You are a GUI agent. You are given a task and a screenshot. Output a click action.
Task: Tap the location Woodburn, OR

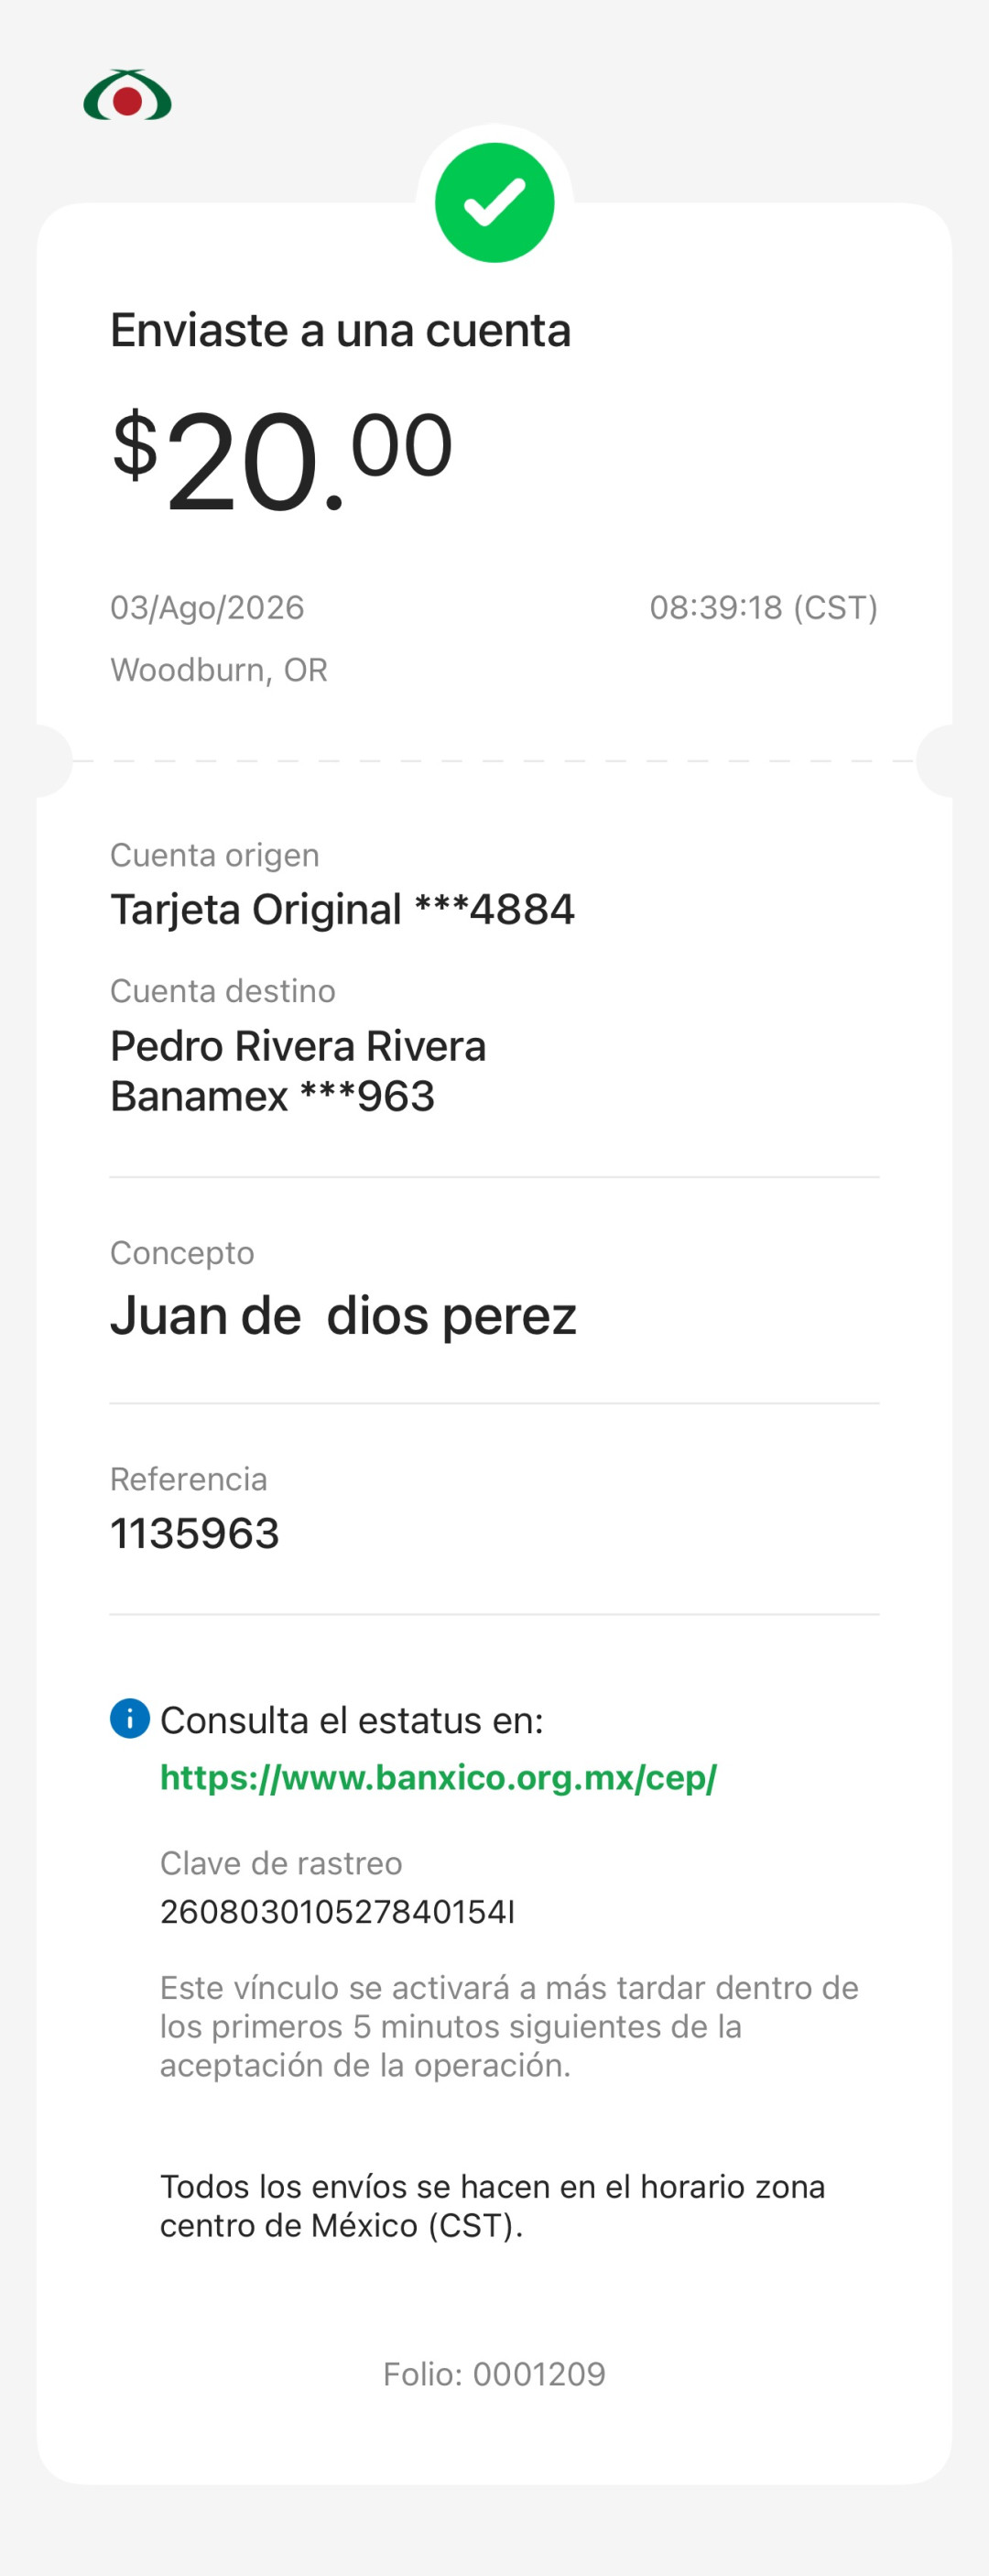pyautogui.click(x=219, y=669)
